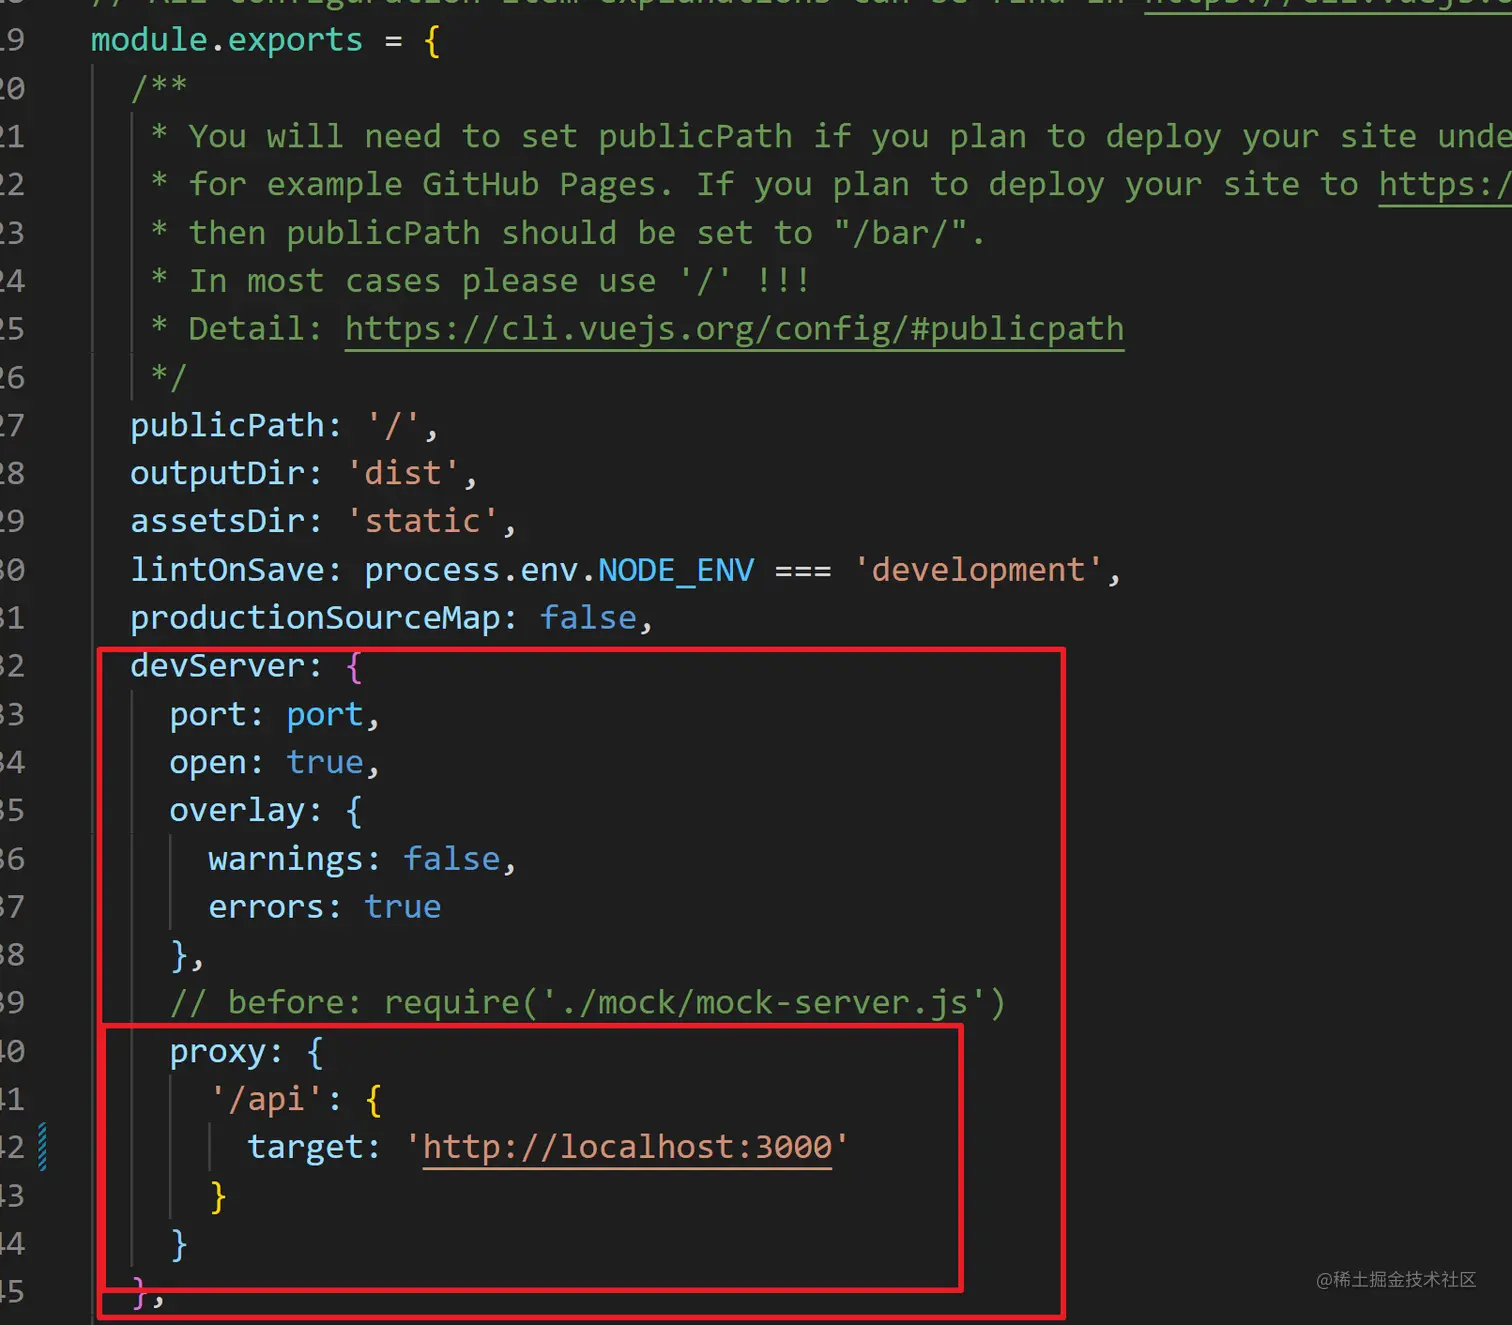
Task: Click the '/api' proxy key
Action: (266, 1100)
